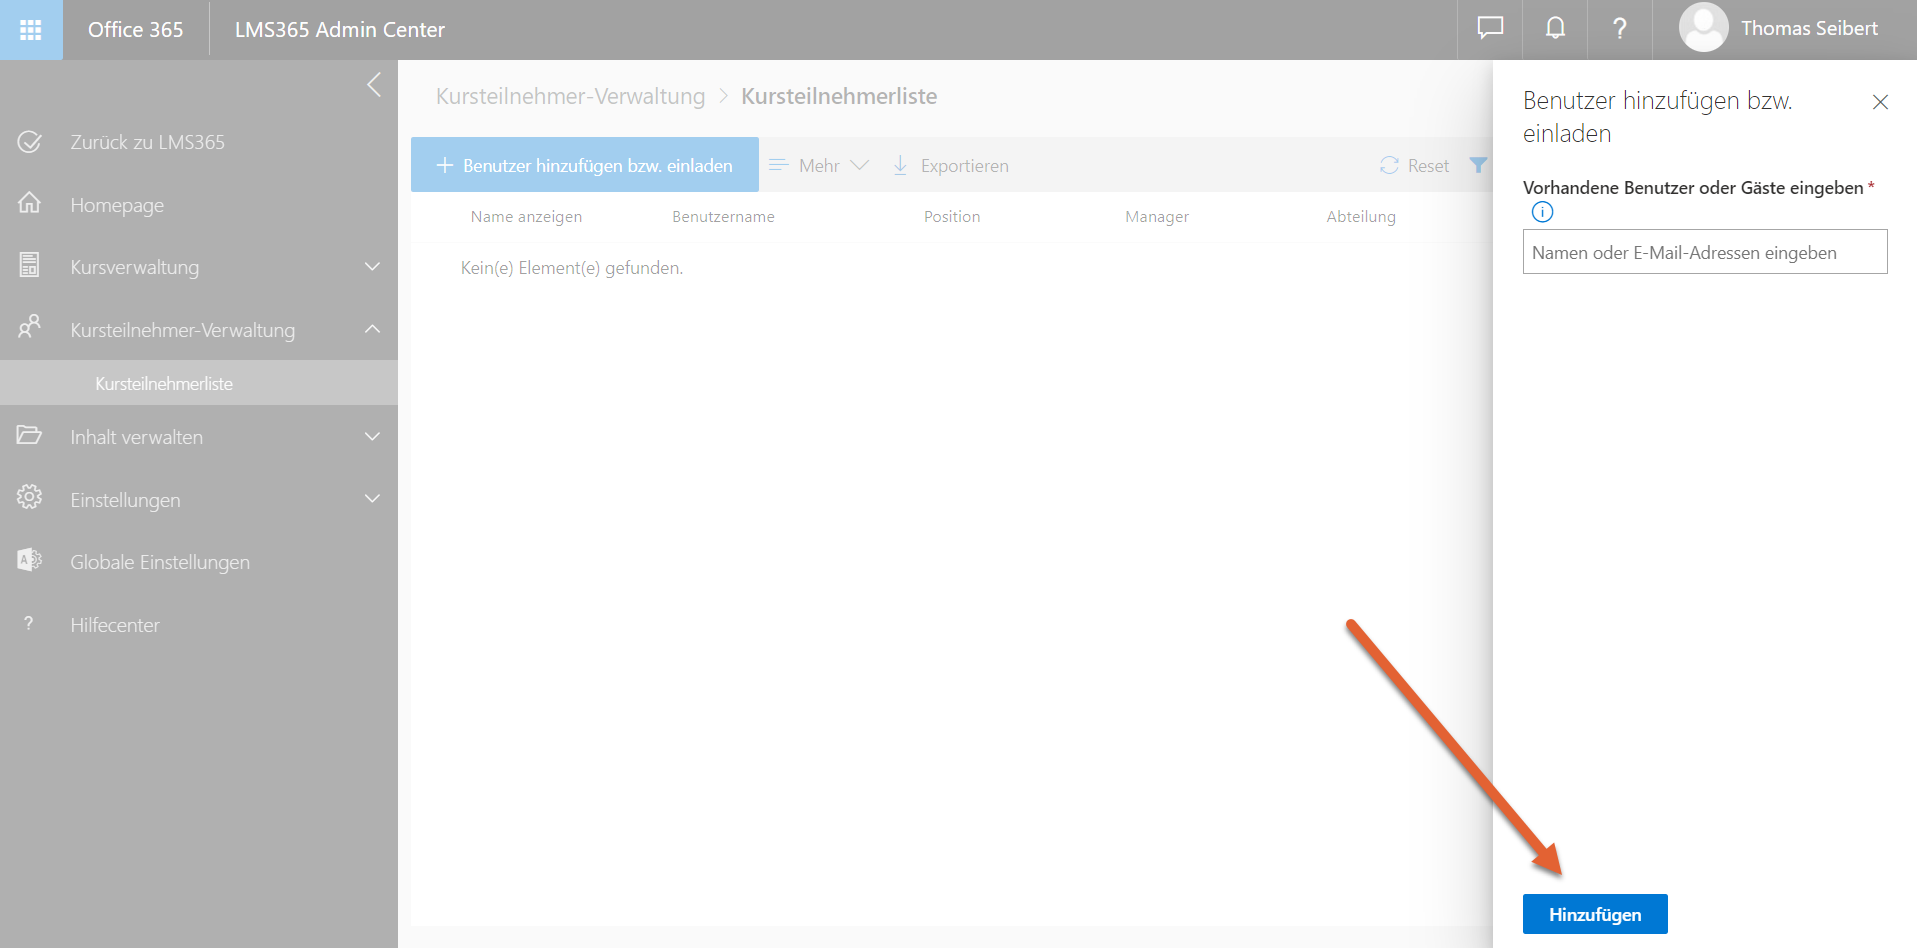
Task: Click Exportieren in the toolbar
Action: 951,166
